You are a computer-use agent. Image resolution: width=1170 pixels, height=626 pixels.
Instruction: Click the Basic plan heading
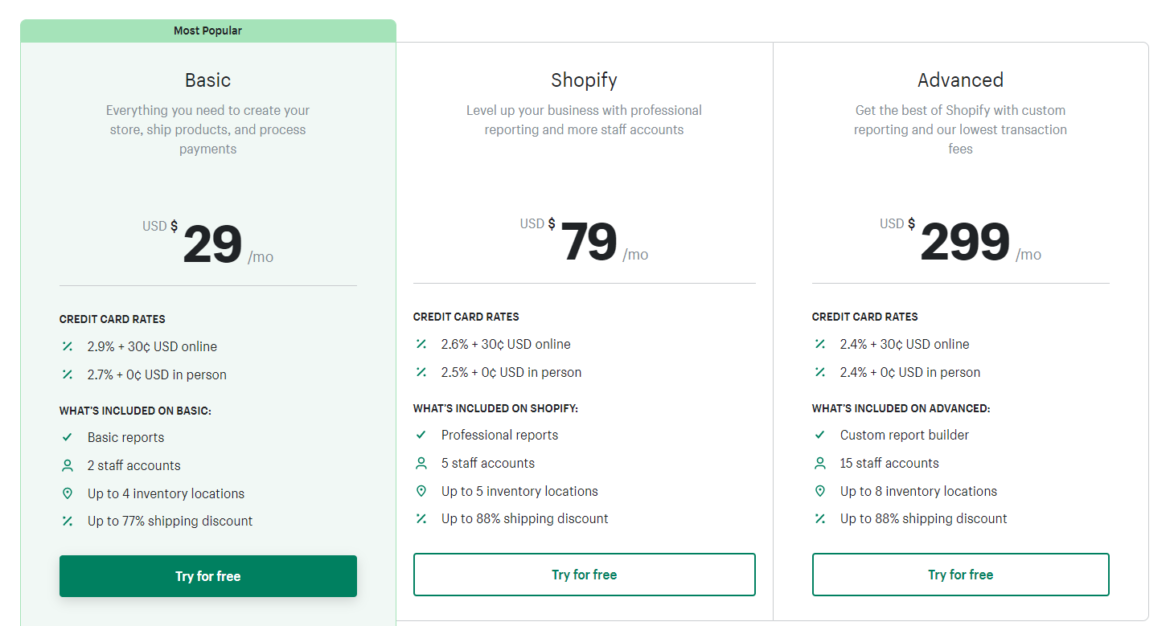click(x=207, y=80)
